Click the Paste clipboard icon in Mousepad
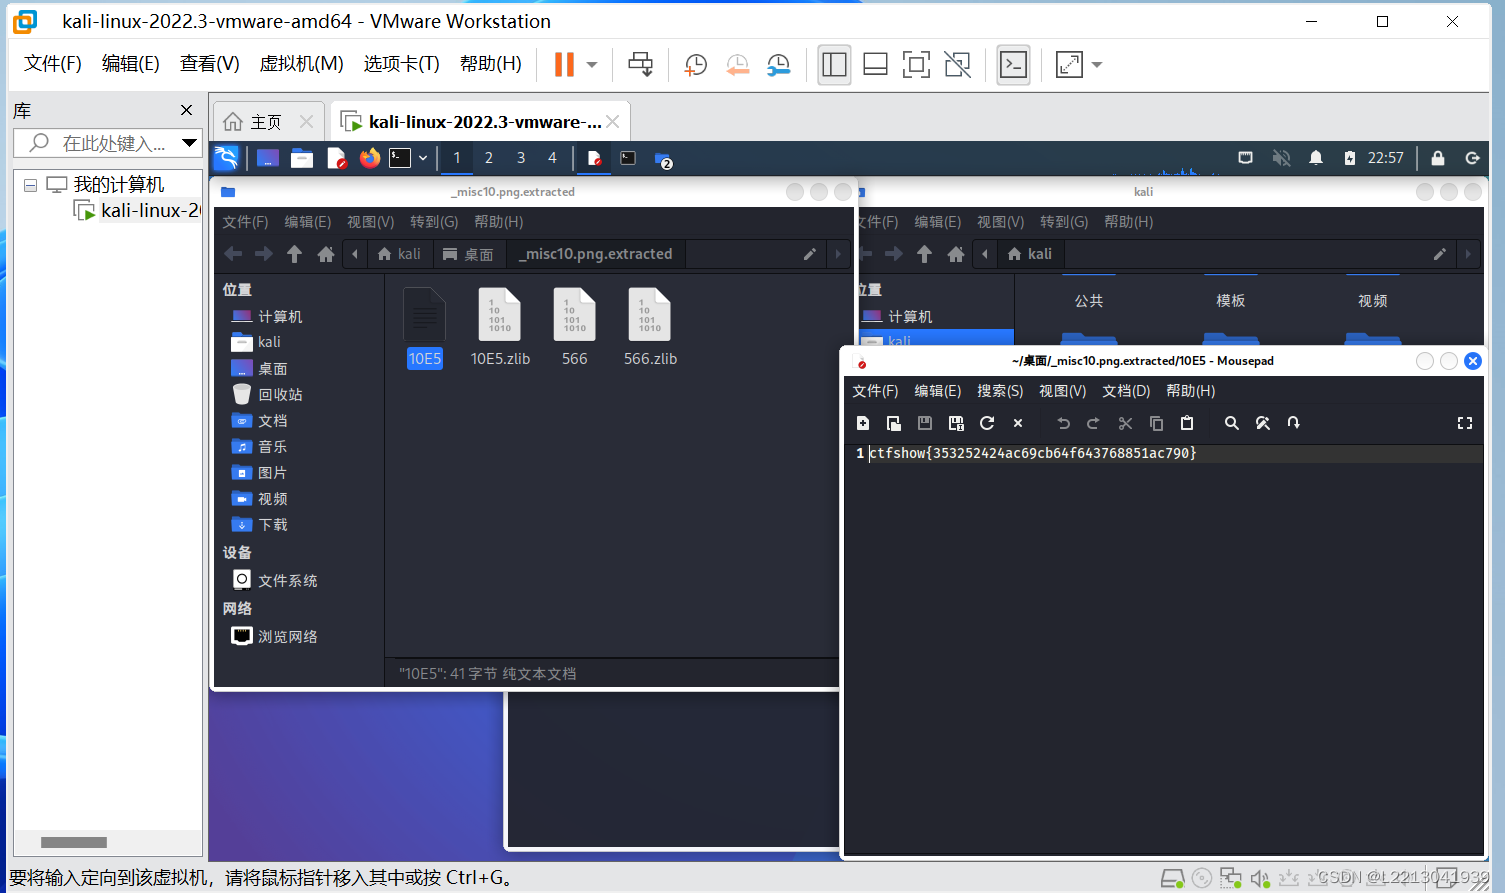The height and width of the screenshot is (893, 1505). 1187,423
